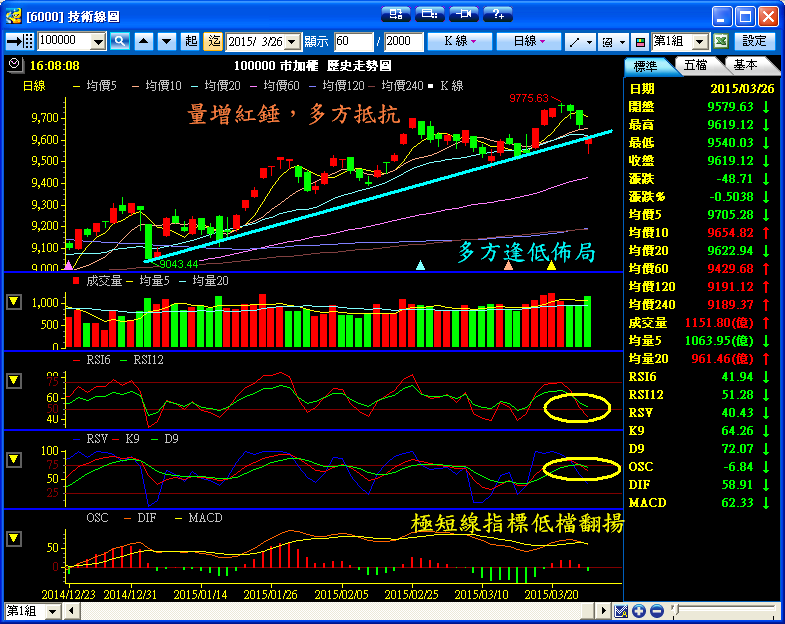Expand the 日線 period dropdown
This screenshot has height=624, width=785.
(x=529, y=41)
